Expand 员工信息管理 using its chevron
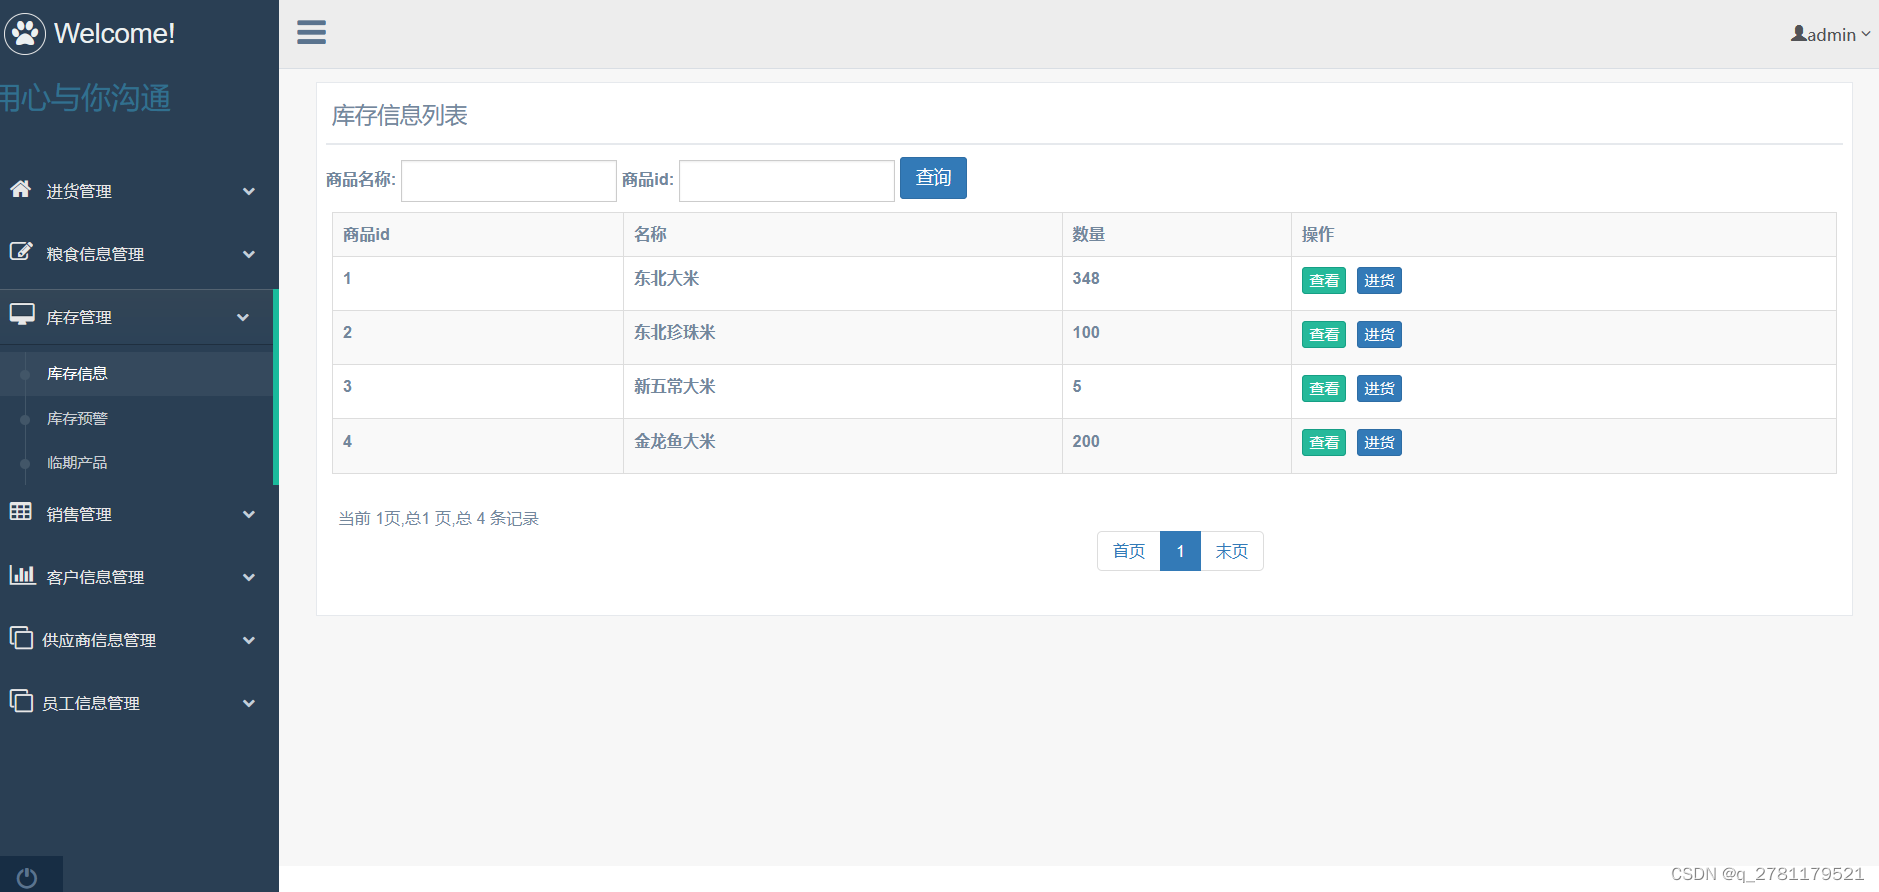 pos(249,703)
